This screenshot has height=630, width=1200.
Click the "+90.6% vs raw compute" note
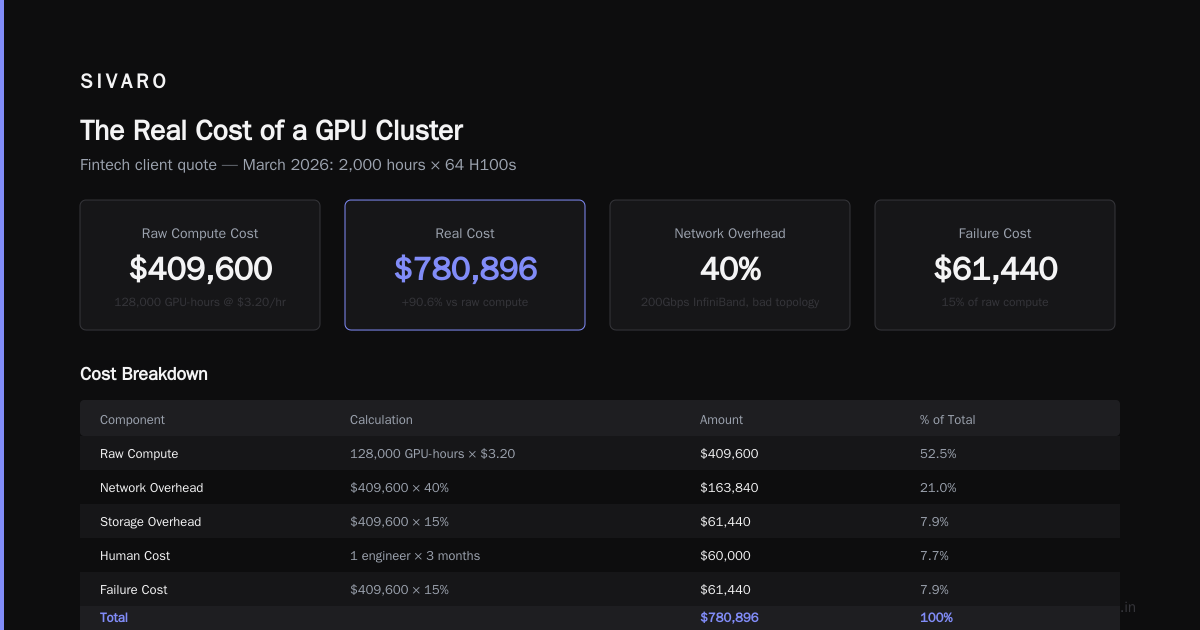click(x=465, y=302)
